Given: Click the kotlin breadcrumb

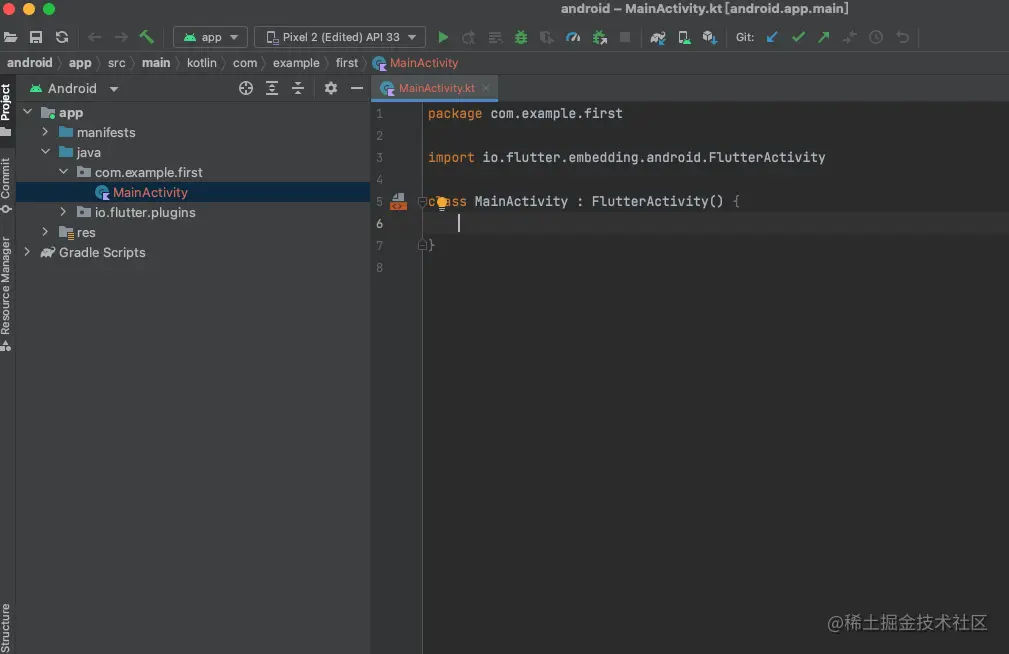Looking at the screenshot, I should [201, 62].
